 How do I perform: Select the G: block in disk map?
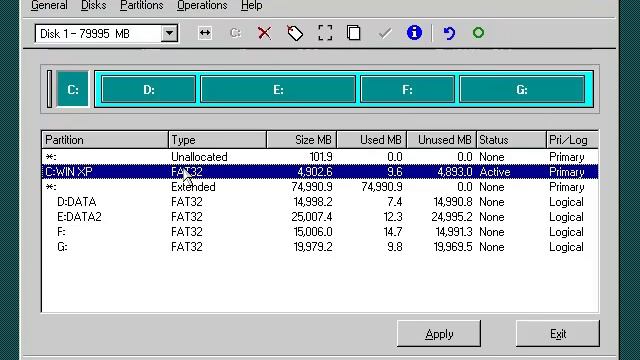(522, 89)
